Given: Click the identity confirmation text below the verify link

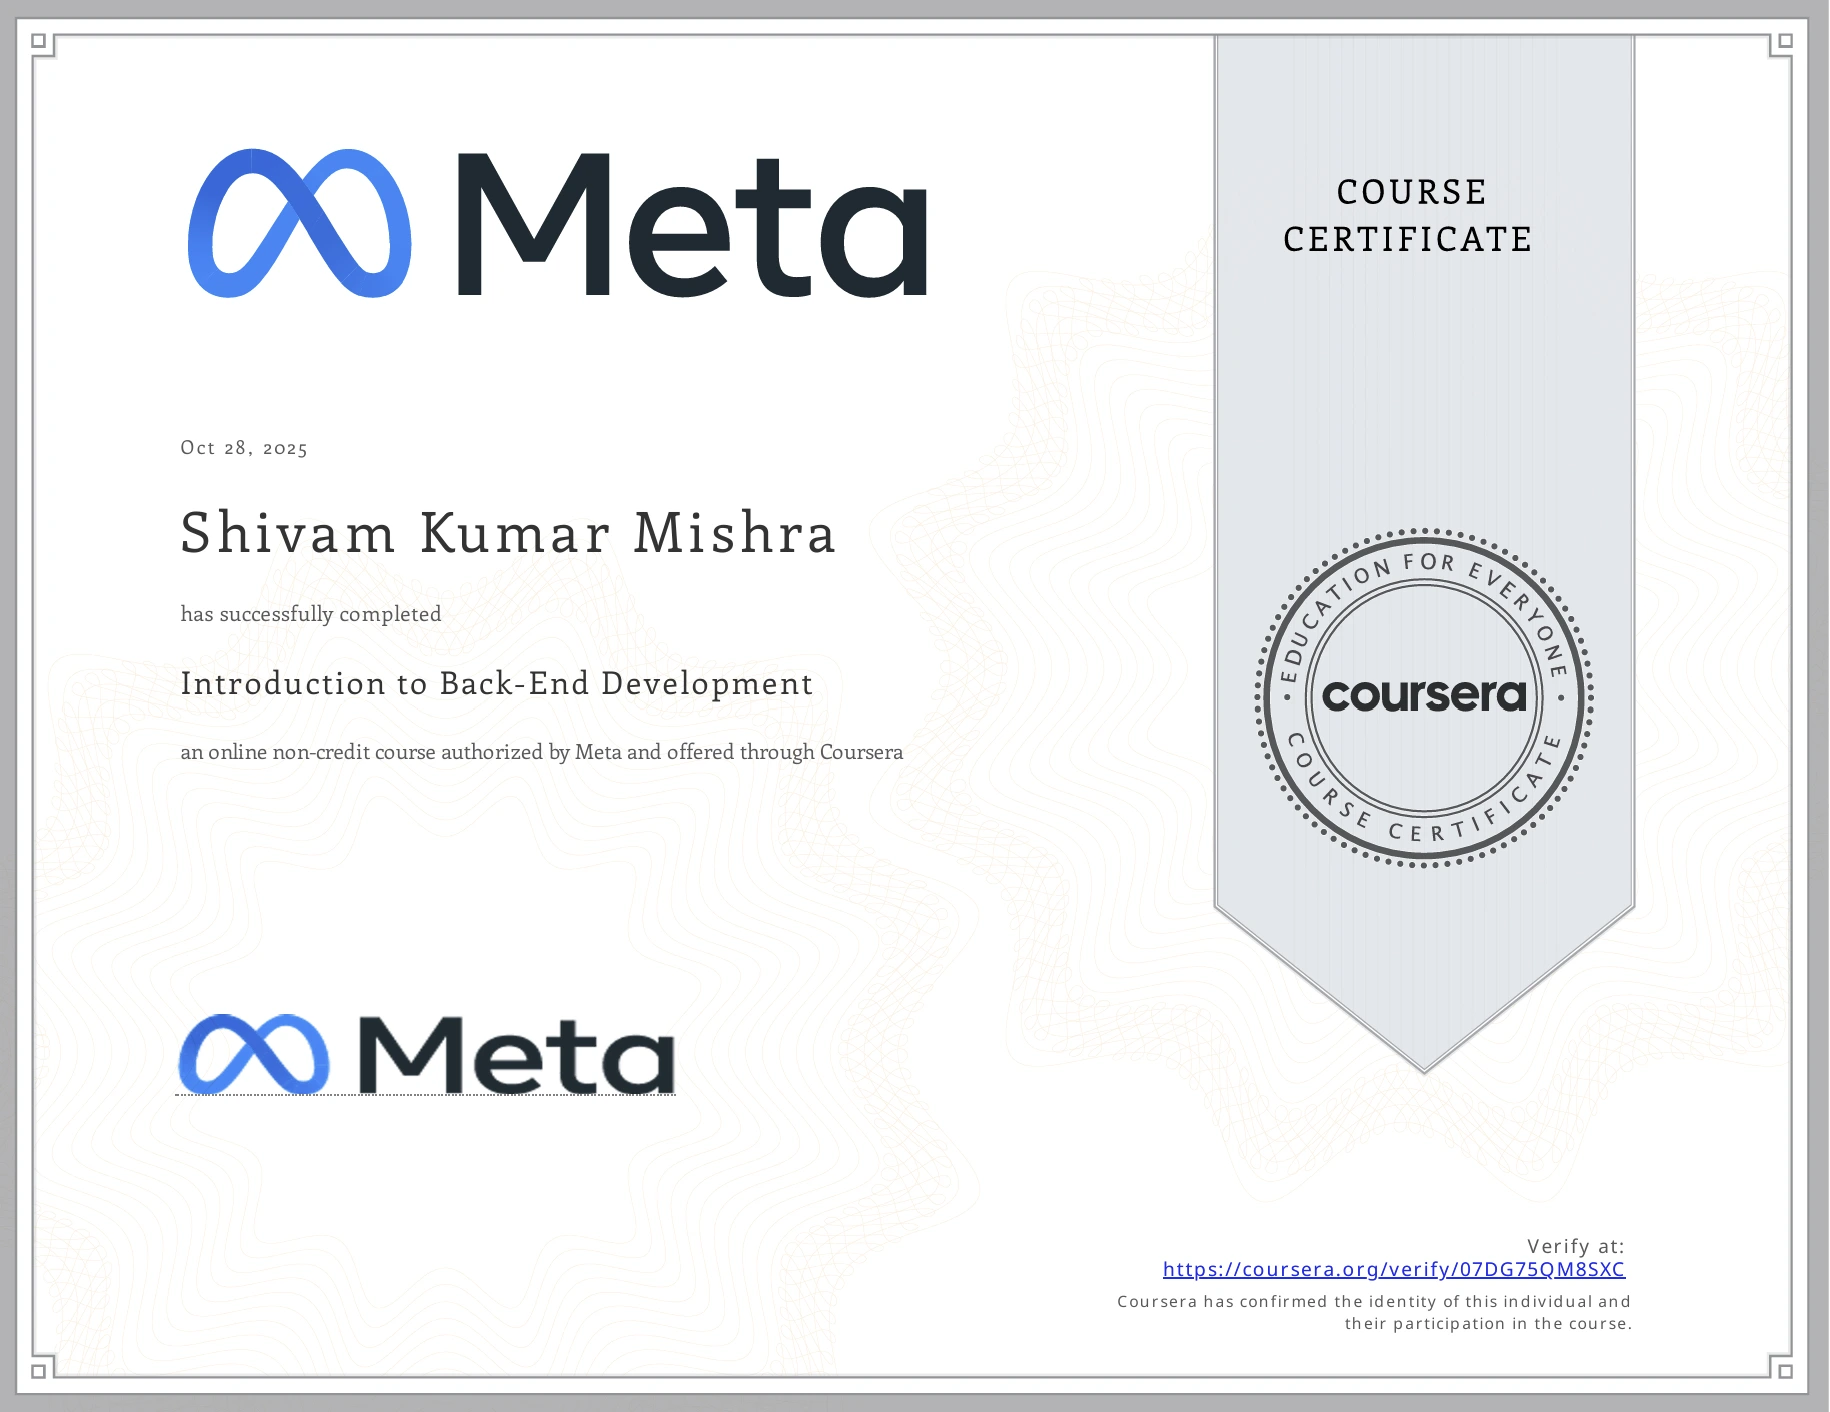Looking at the screenshot, I should 1373,1312.
